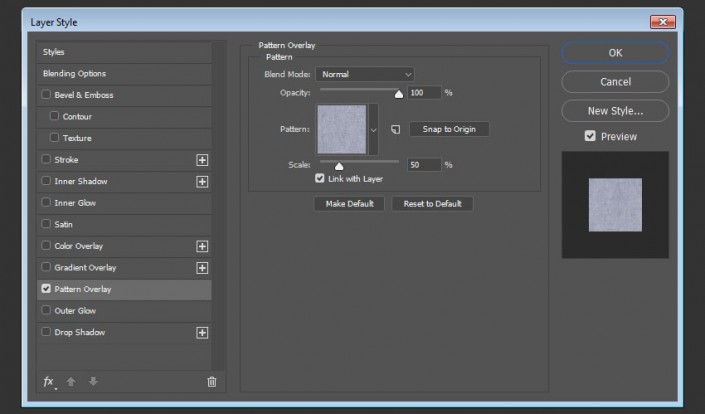This screenshot has height=414, width=705.
Task: Open the Styles section
Action: (54, 51)
